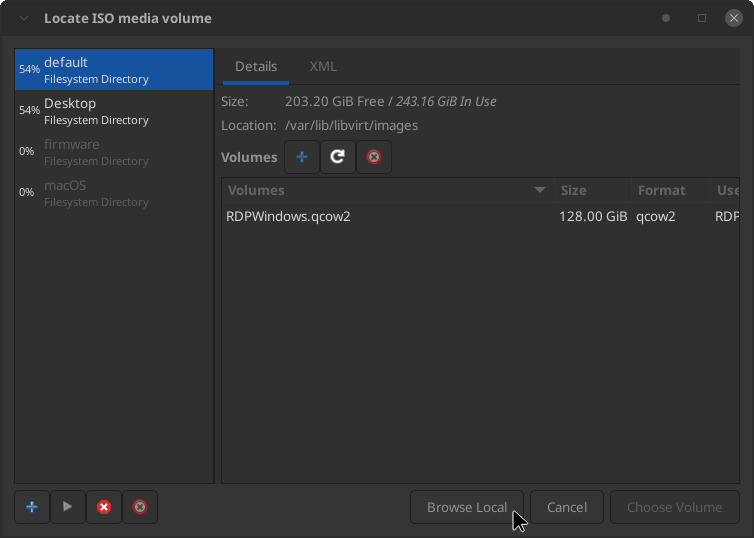The height and width of the screenshot is (538, 754).
Task: Sort volumes by Size column
Action: point(591,190)
